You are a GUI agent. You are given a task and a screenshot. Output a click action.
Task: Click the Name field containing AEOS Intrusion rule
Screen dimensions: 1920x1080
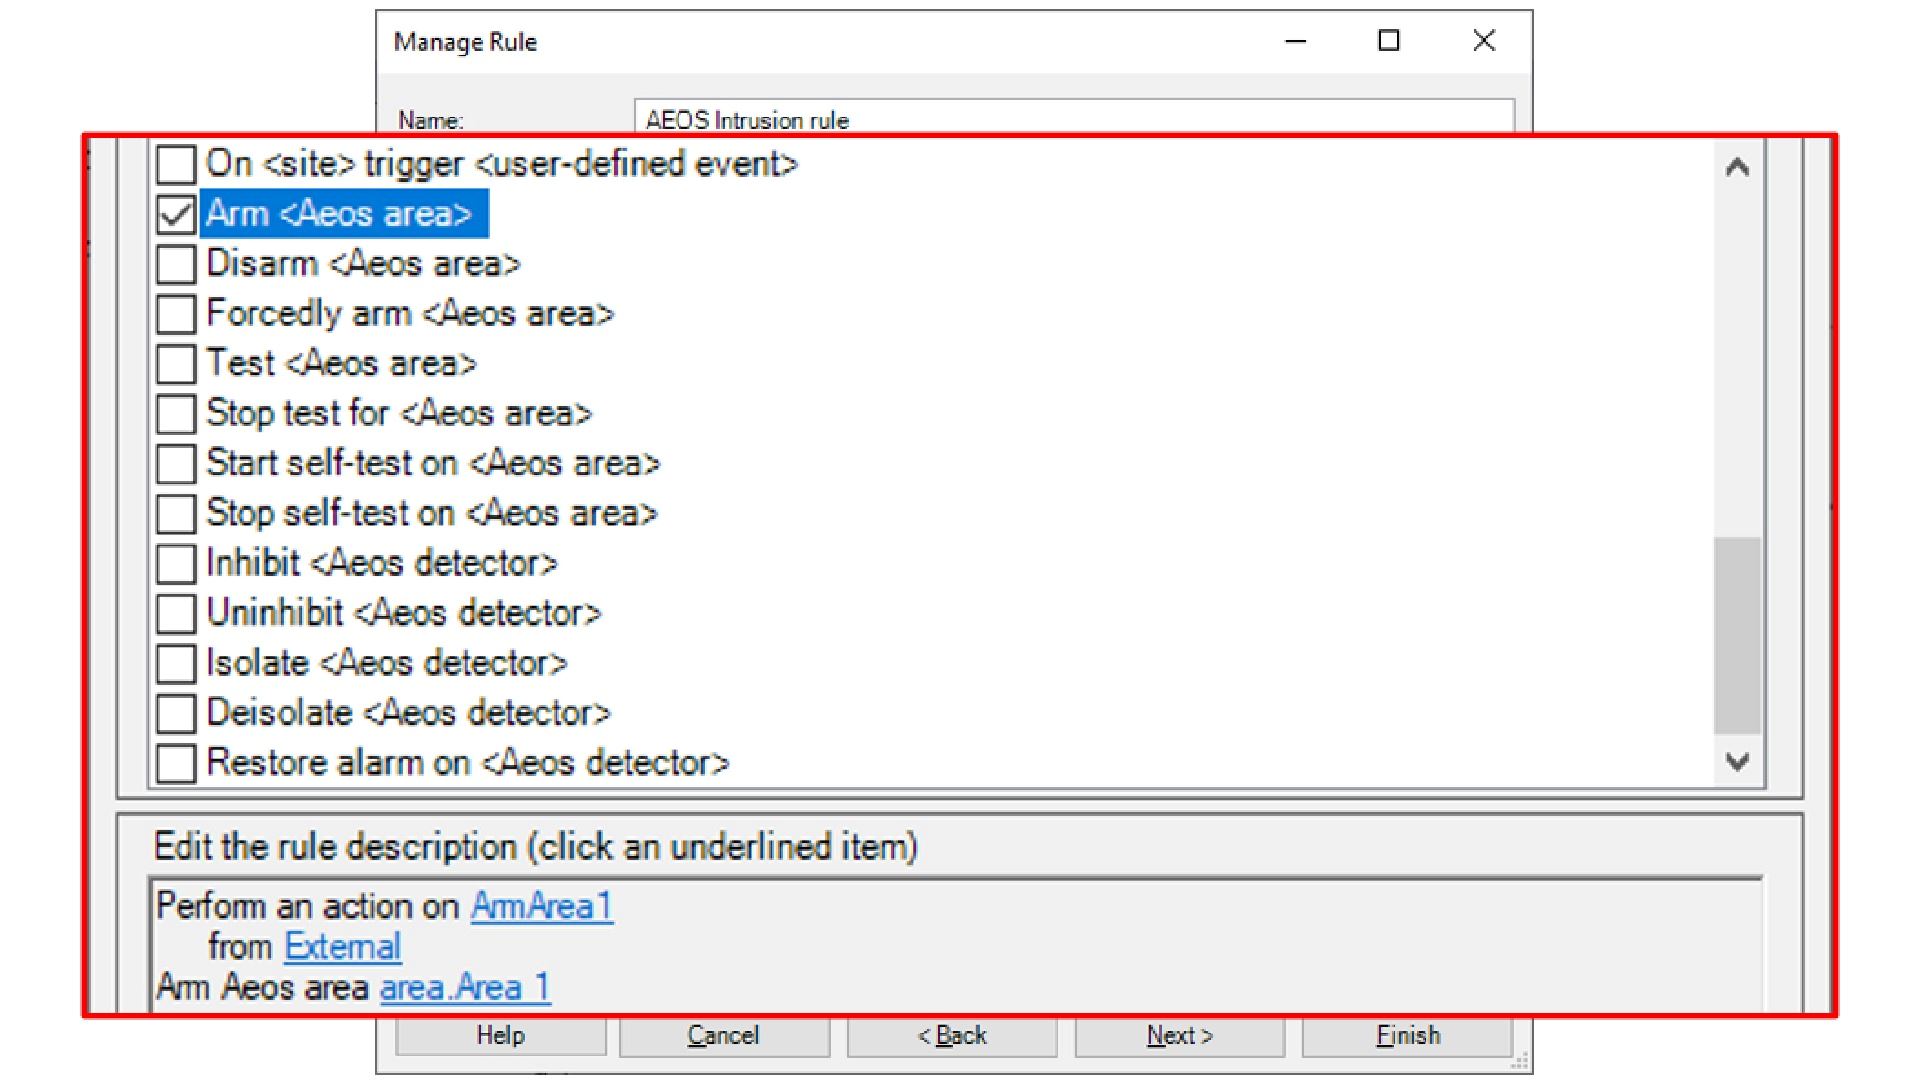coord(1074,116)
